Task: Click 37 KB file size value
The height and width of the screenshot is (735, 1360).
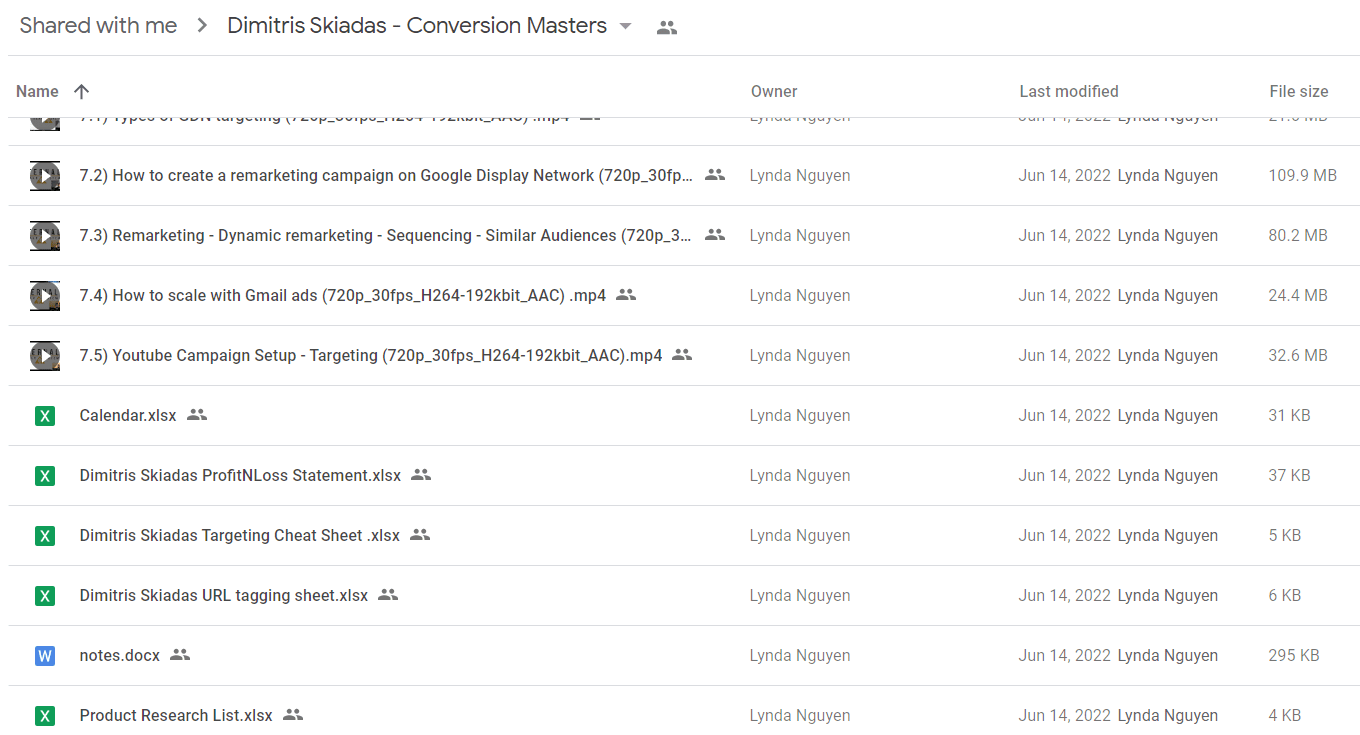Action: coord(1290,476)
